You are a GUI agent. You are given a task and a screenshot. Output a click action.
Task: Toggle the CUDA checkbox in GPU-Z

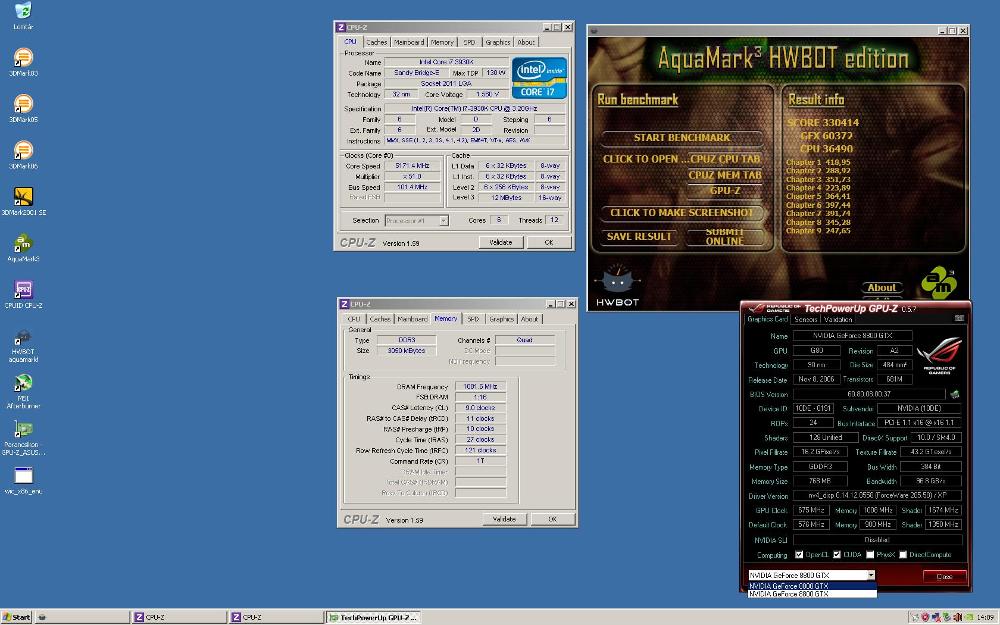(x=837, y=555)
